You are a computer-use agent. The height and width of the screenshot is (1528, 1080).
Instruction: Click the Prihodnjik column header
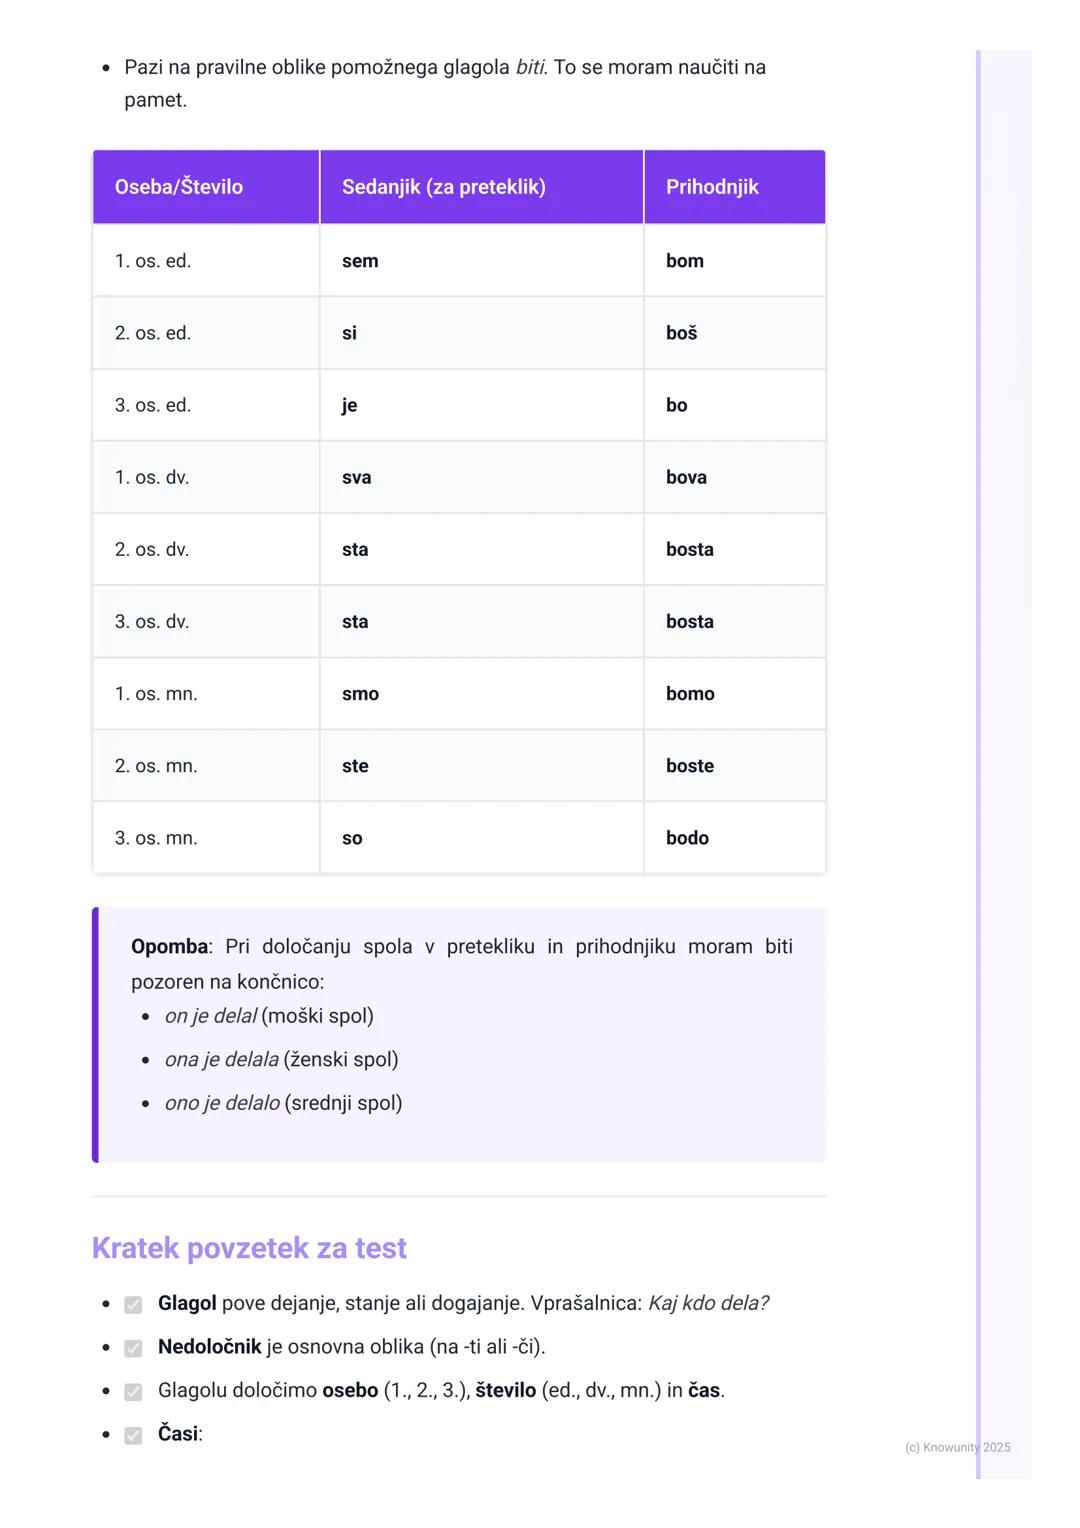point(712,187)
